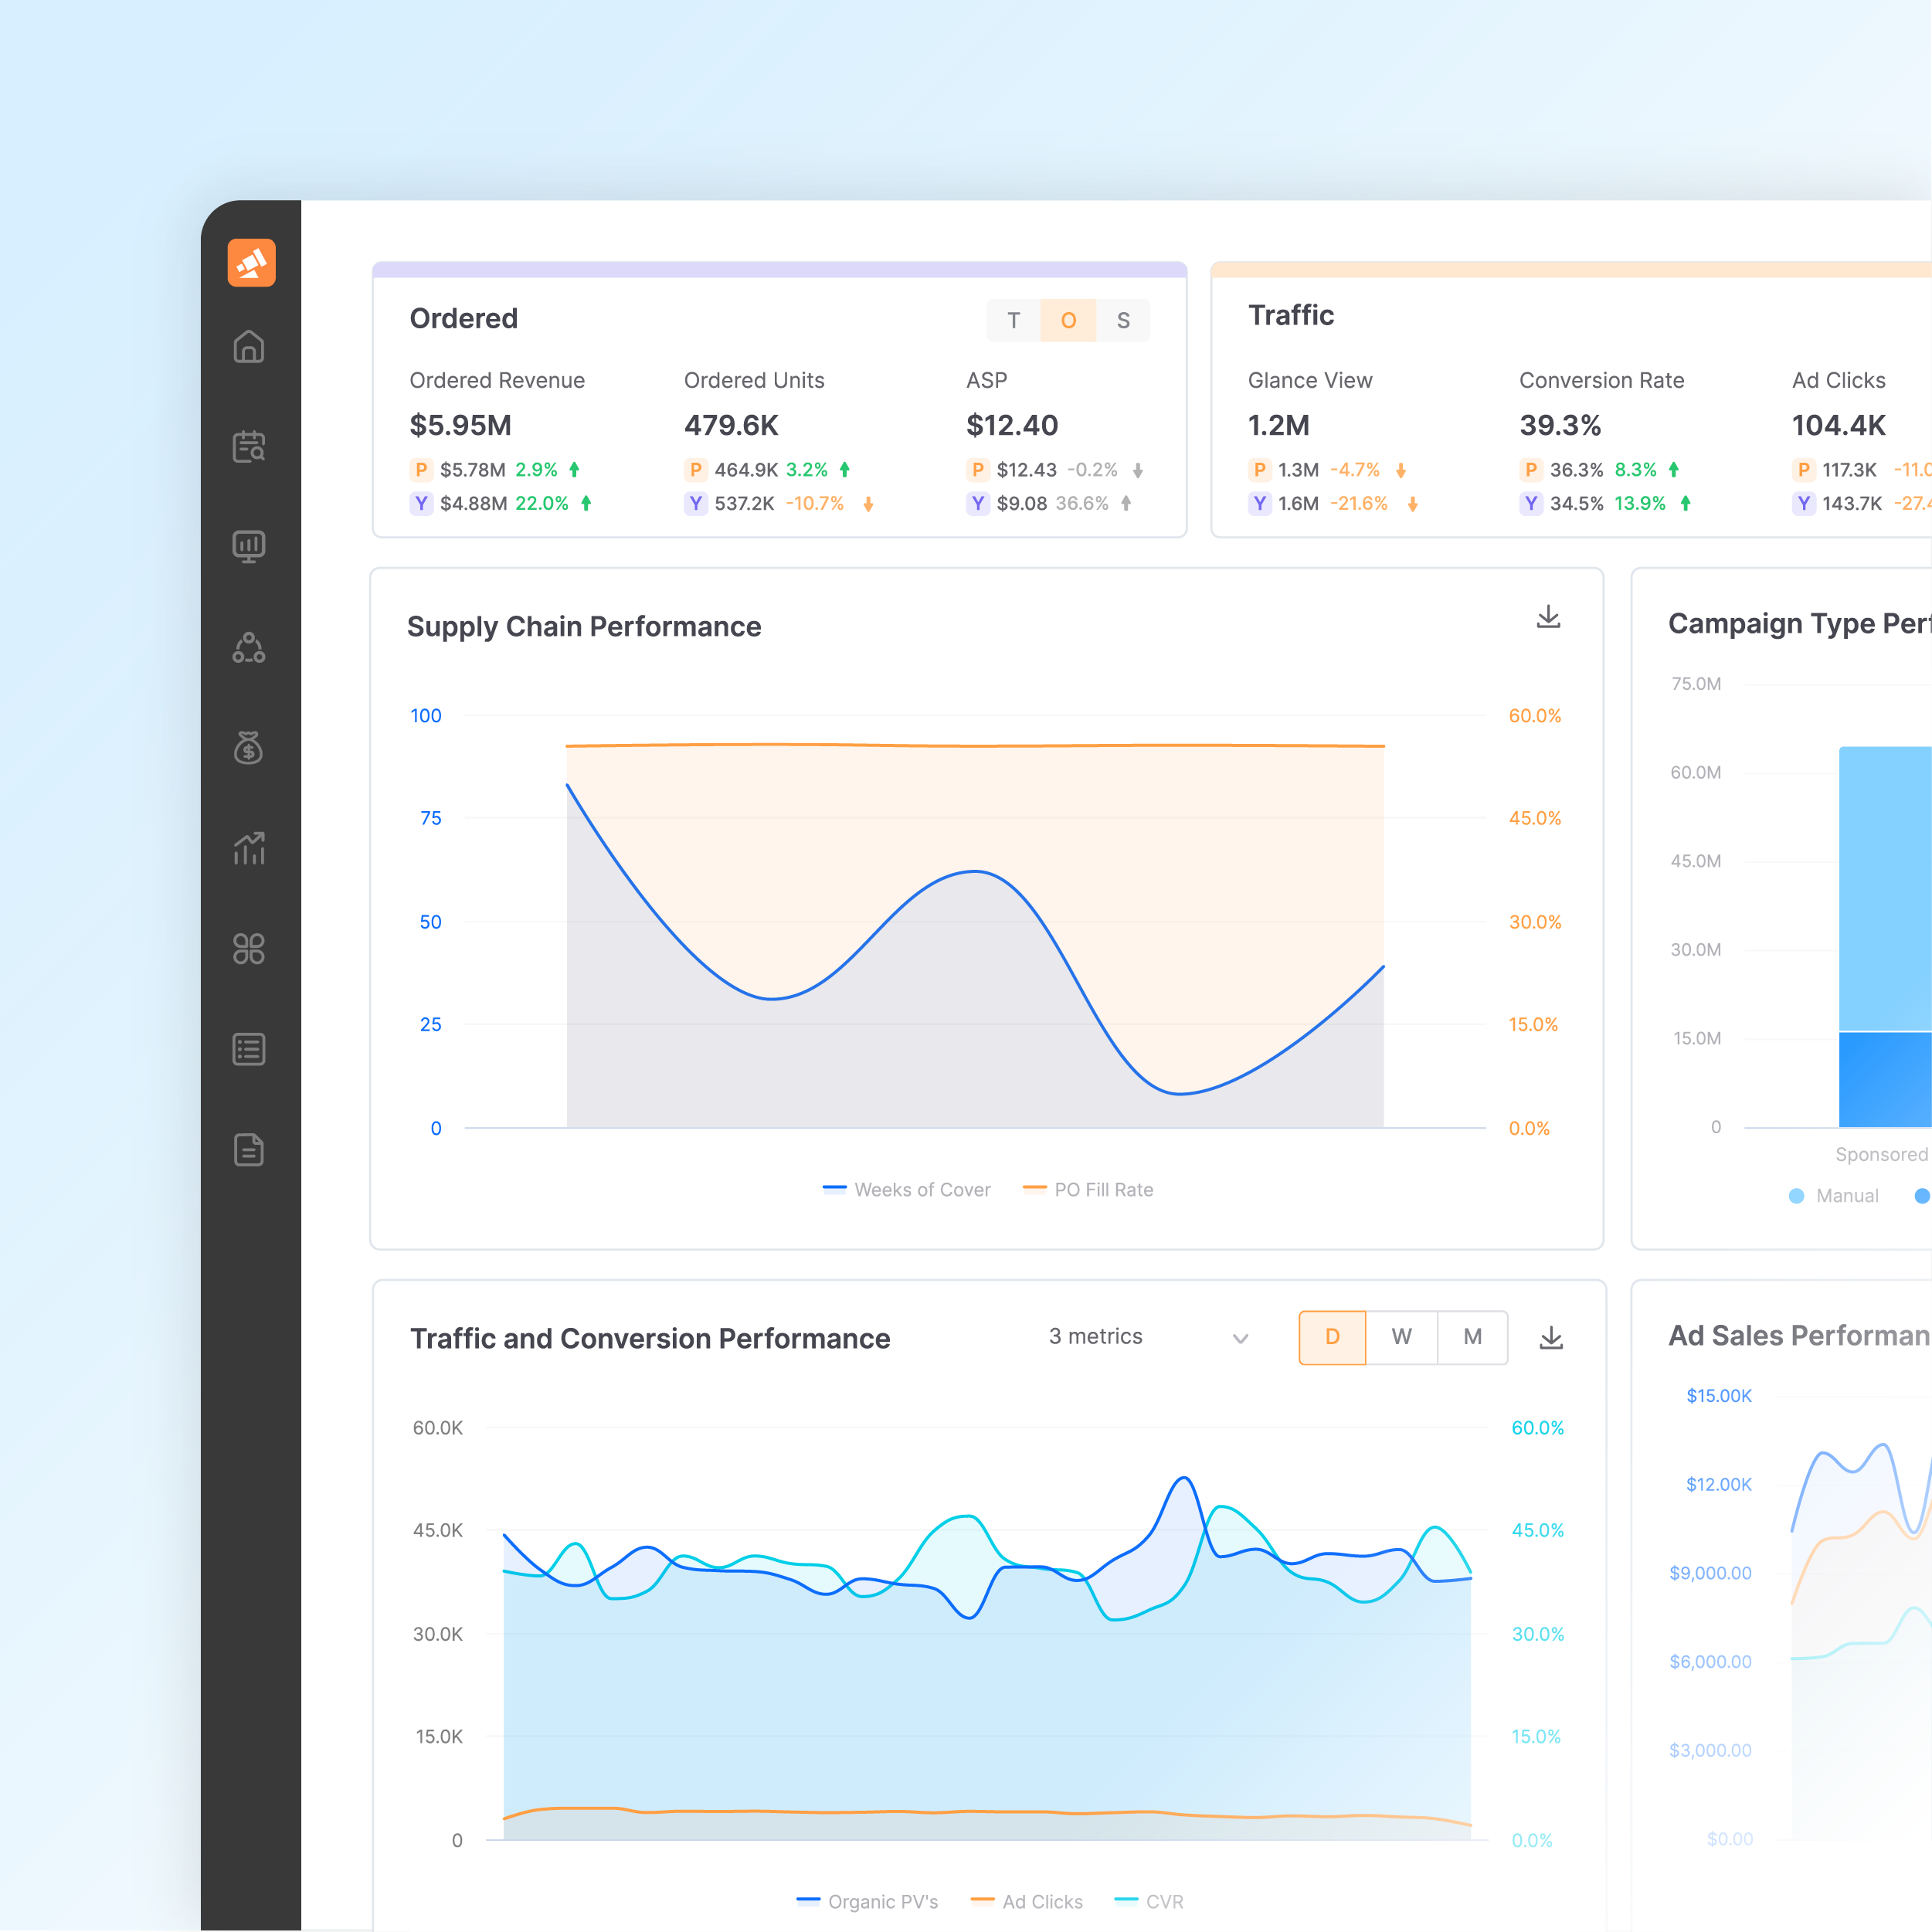Select the O toggle in Ordered card

1068,321
